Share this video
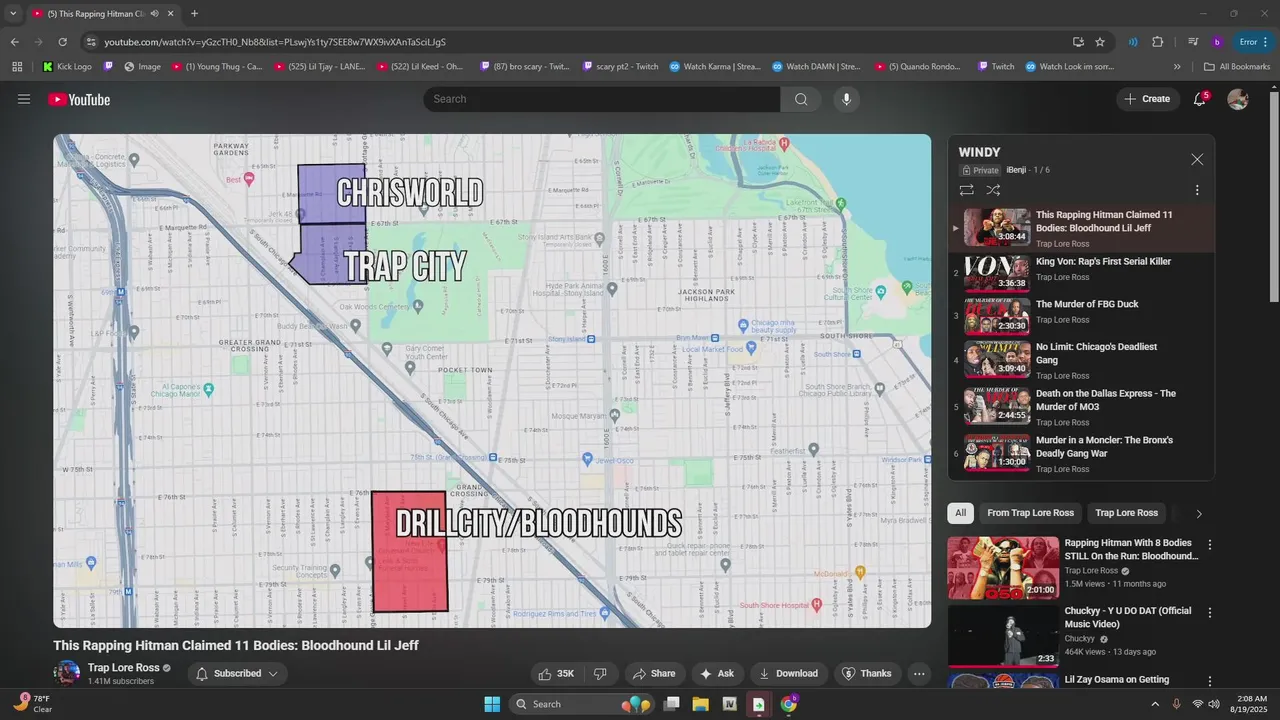The height and width of the screenshot is (720, 1280). (x=654, y=673)
